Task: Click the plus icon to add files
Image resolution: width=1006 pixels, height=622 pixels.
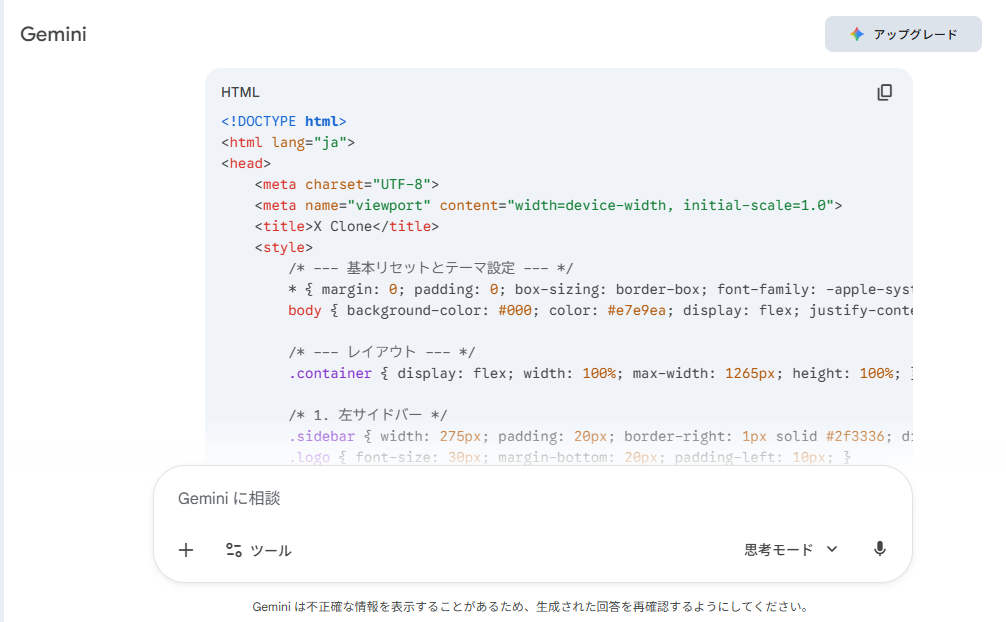Action: pos(186,549)
